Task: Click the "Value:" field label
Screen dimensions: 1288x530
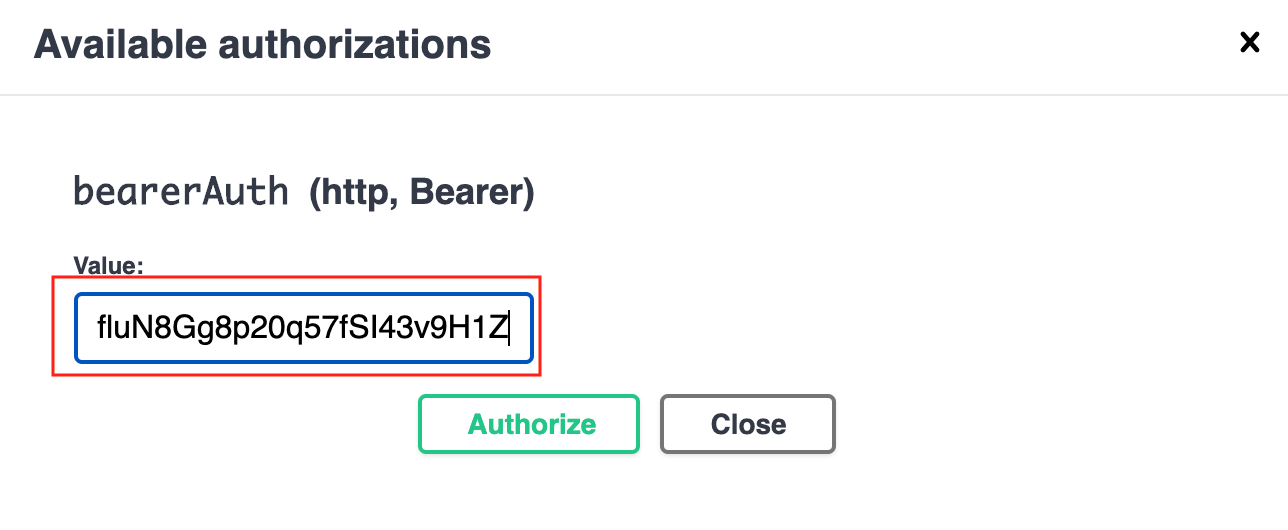Action: coord(108,266)
